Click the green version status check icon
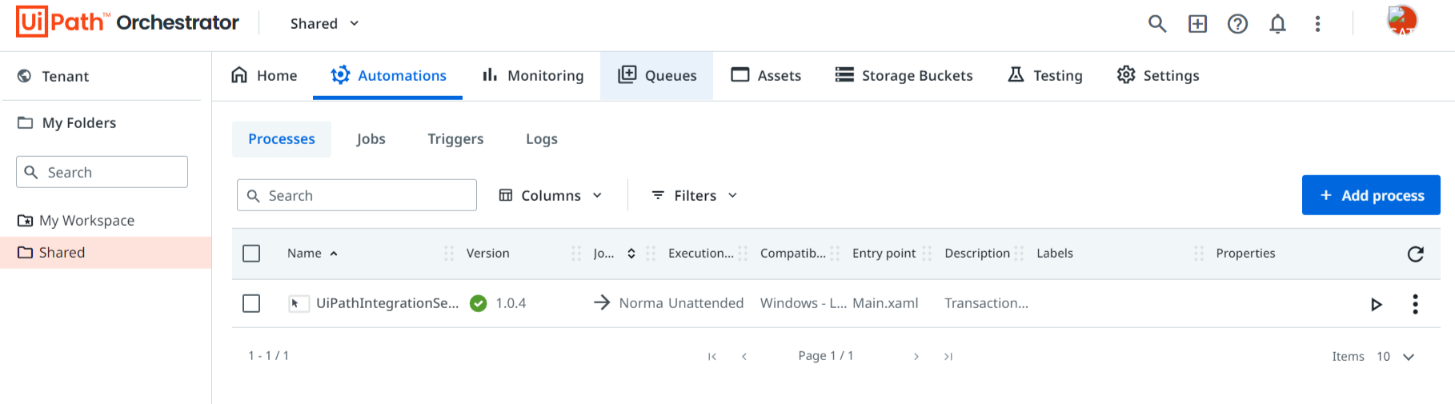This screenshot has width=1455, height=404. [x=478, y=303]
